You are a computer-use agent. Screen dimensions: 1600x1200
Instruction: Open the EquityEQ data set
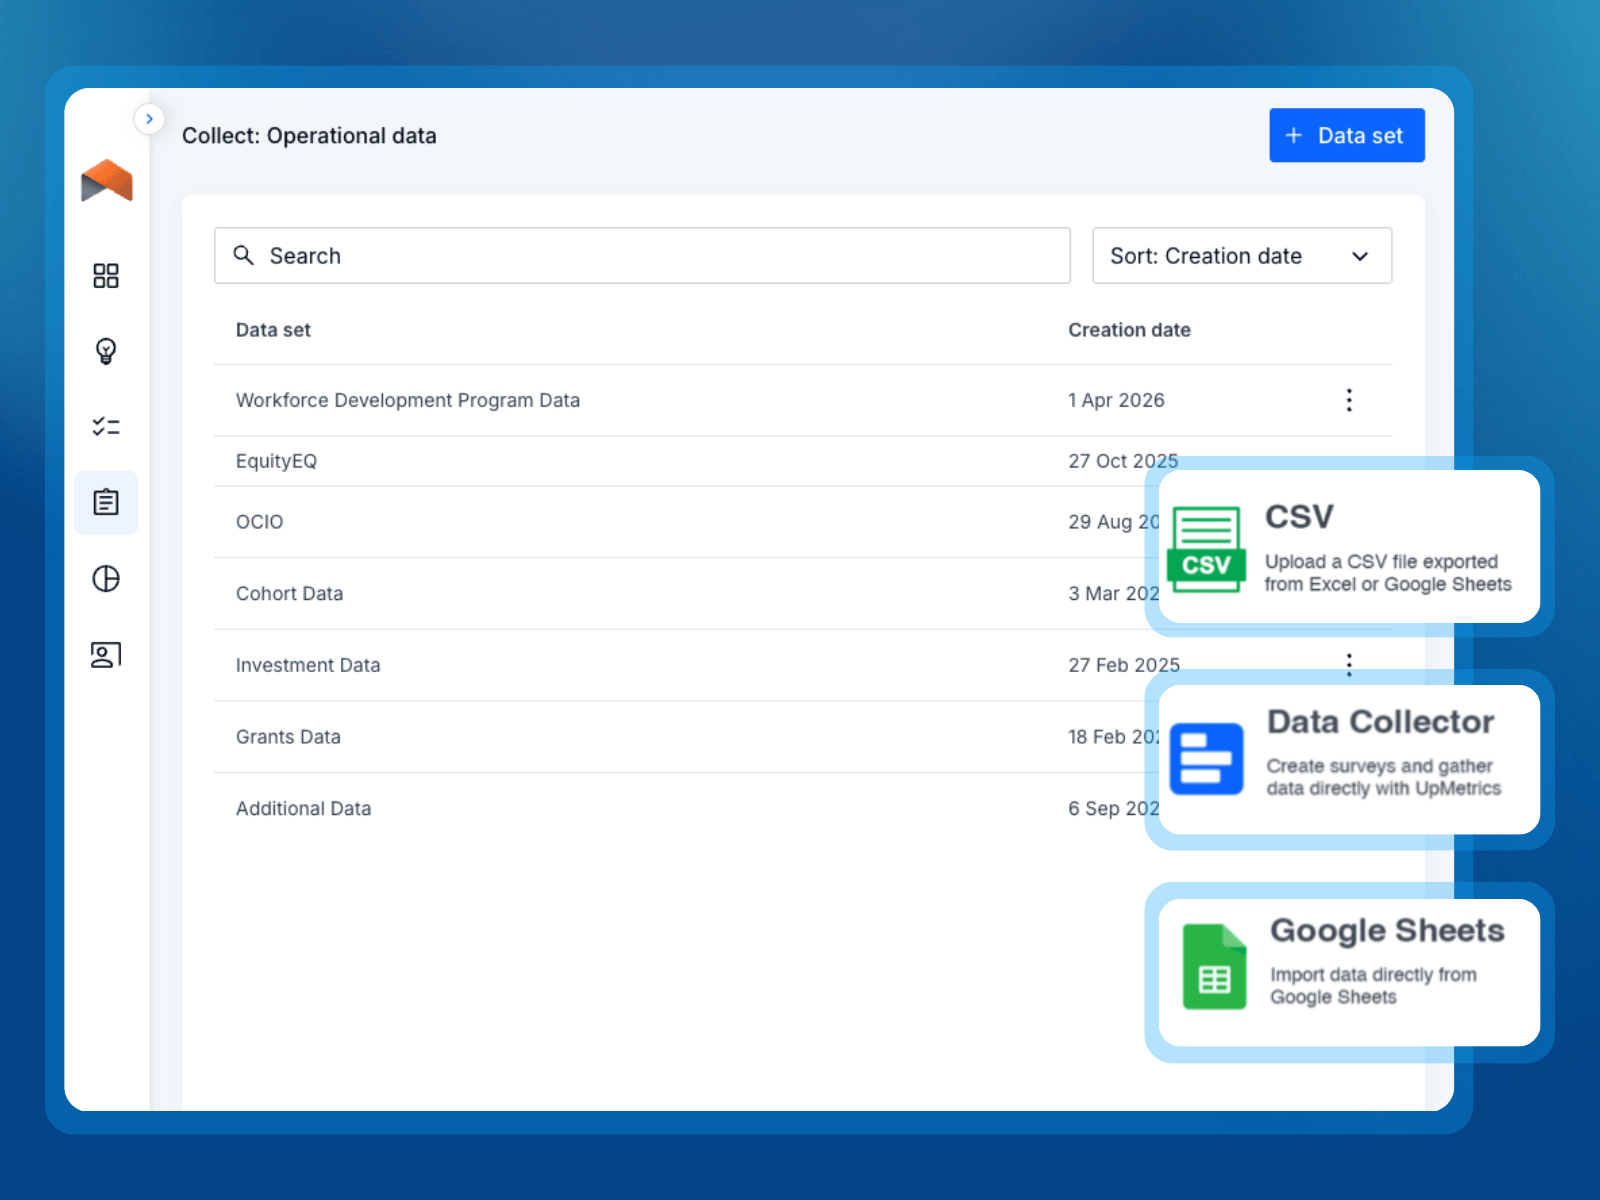(x=277, y=461)
